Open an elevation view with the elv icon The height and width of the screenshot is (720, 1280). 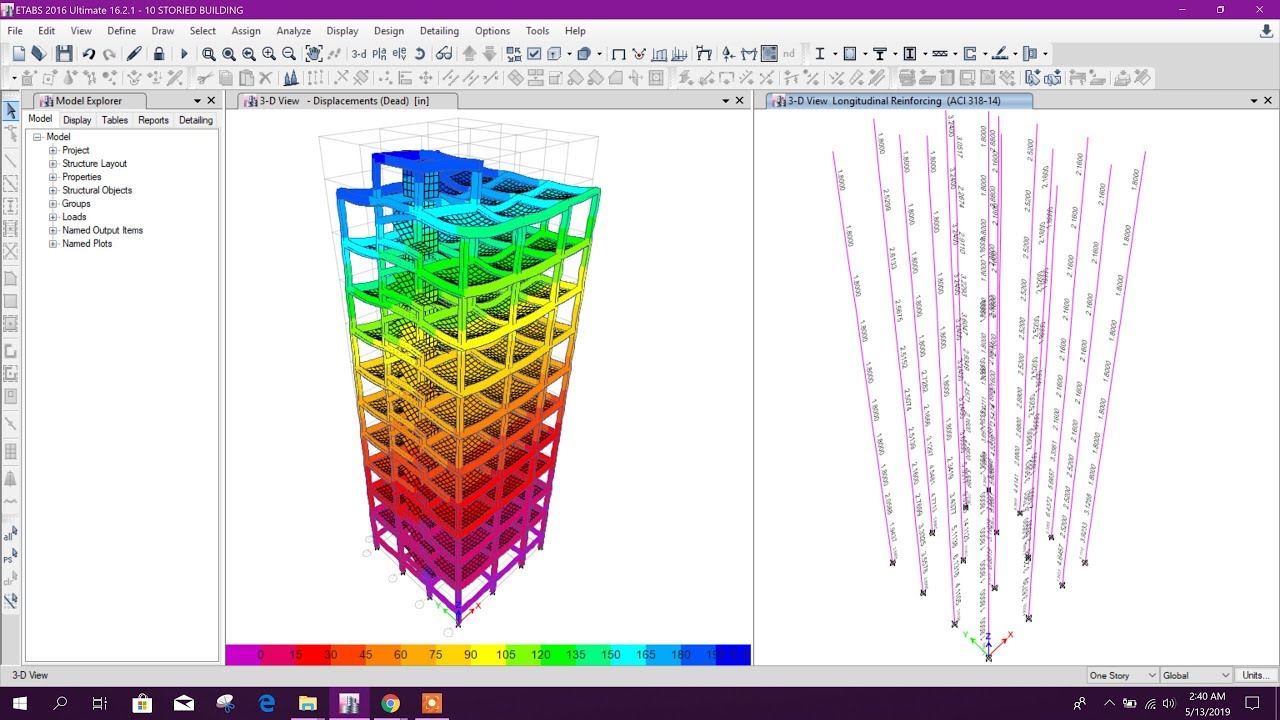[x=398, y=53]
